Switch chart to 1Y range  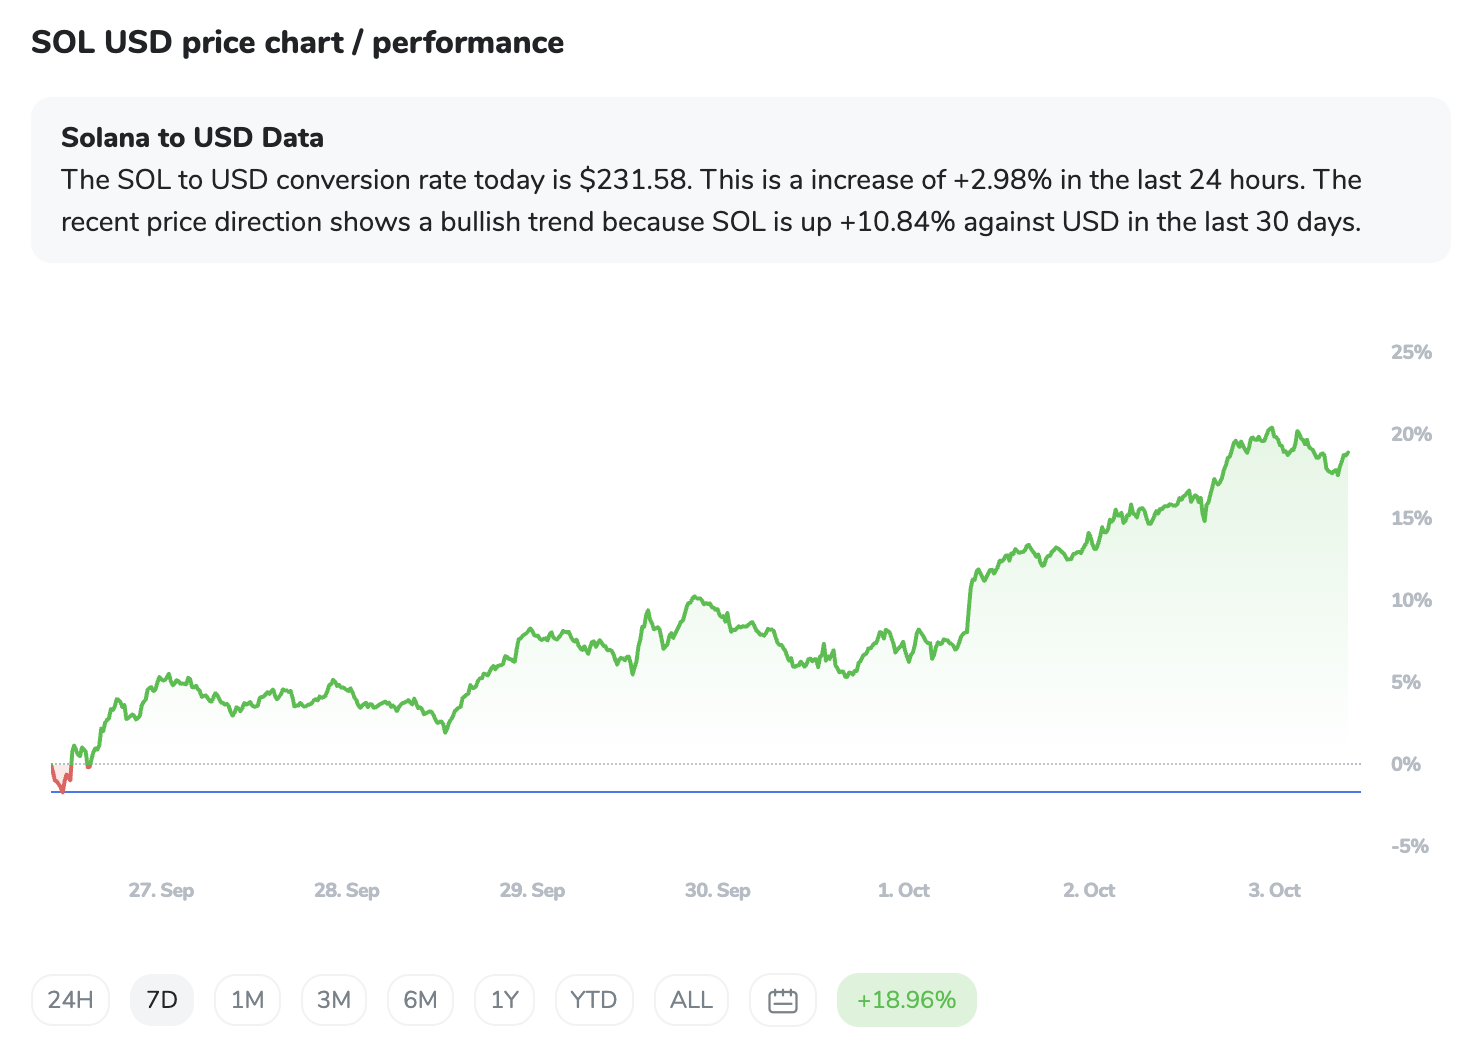pyautogui.click(x=505, y=1000)
